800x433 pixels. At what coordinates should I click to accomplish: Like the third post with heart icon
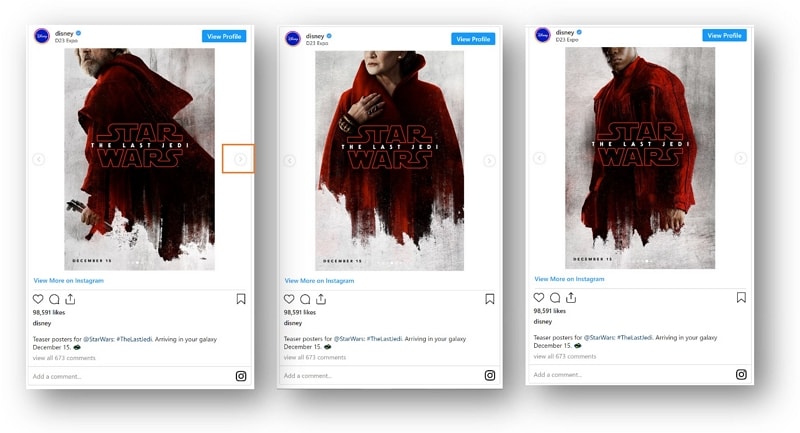pyautogui.click(x=539, y=297)
